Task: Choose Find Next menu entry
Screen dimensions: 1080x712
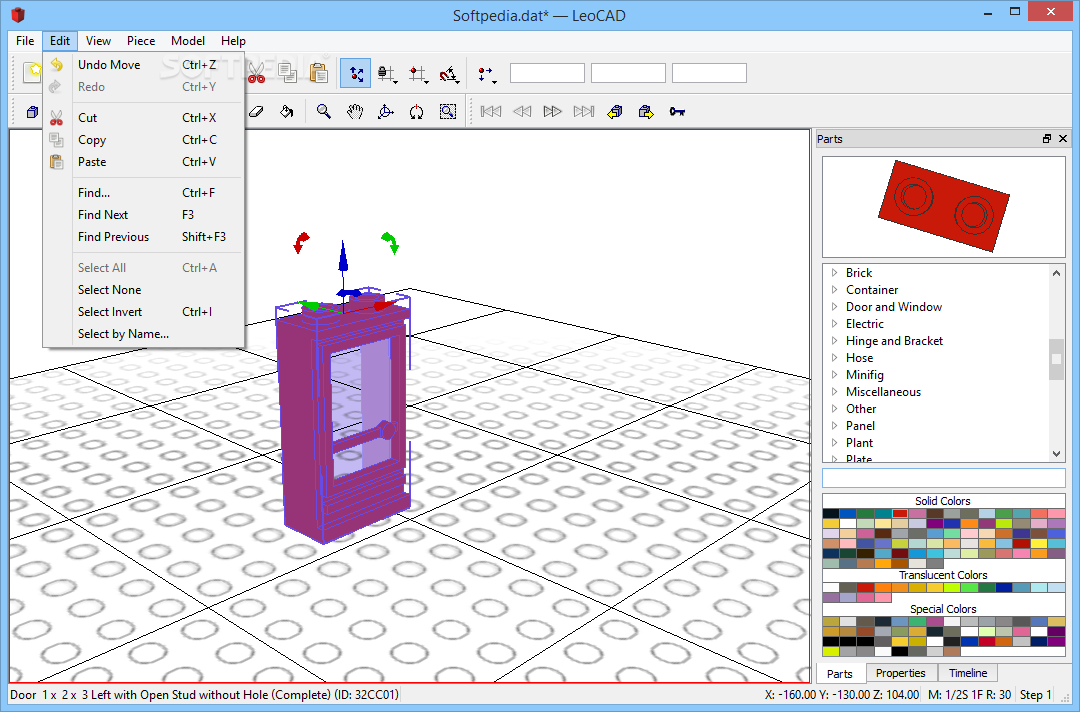Action: [143, 215]
